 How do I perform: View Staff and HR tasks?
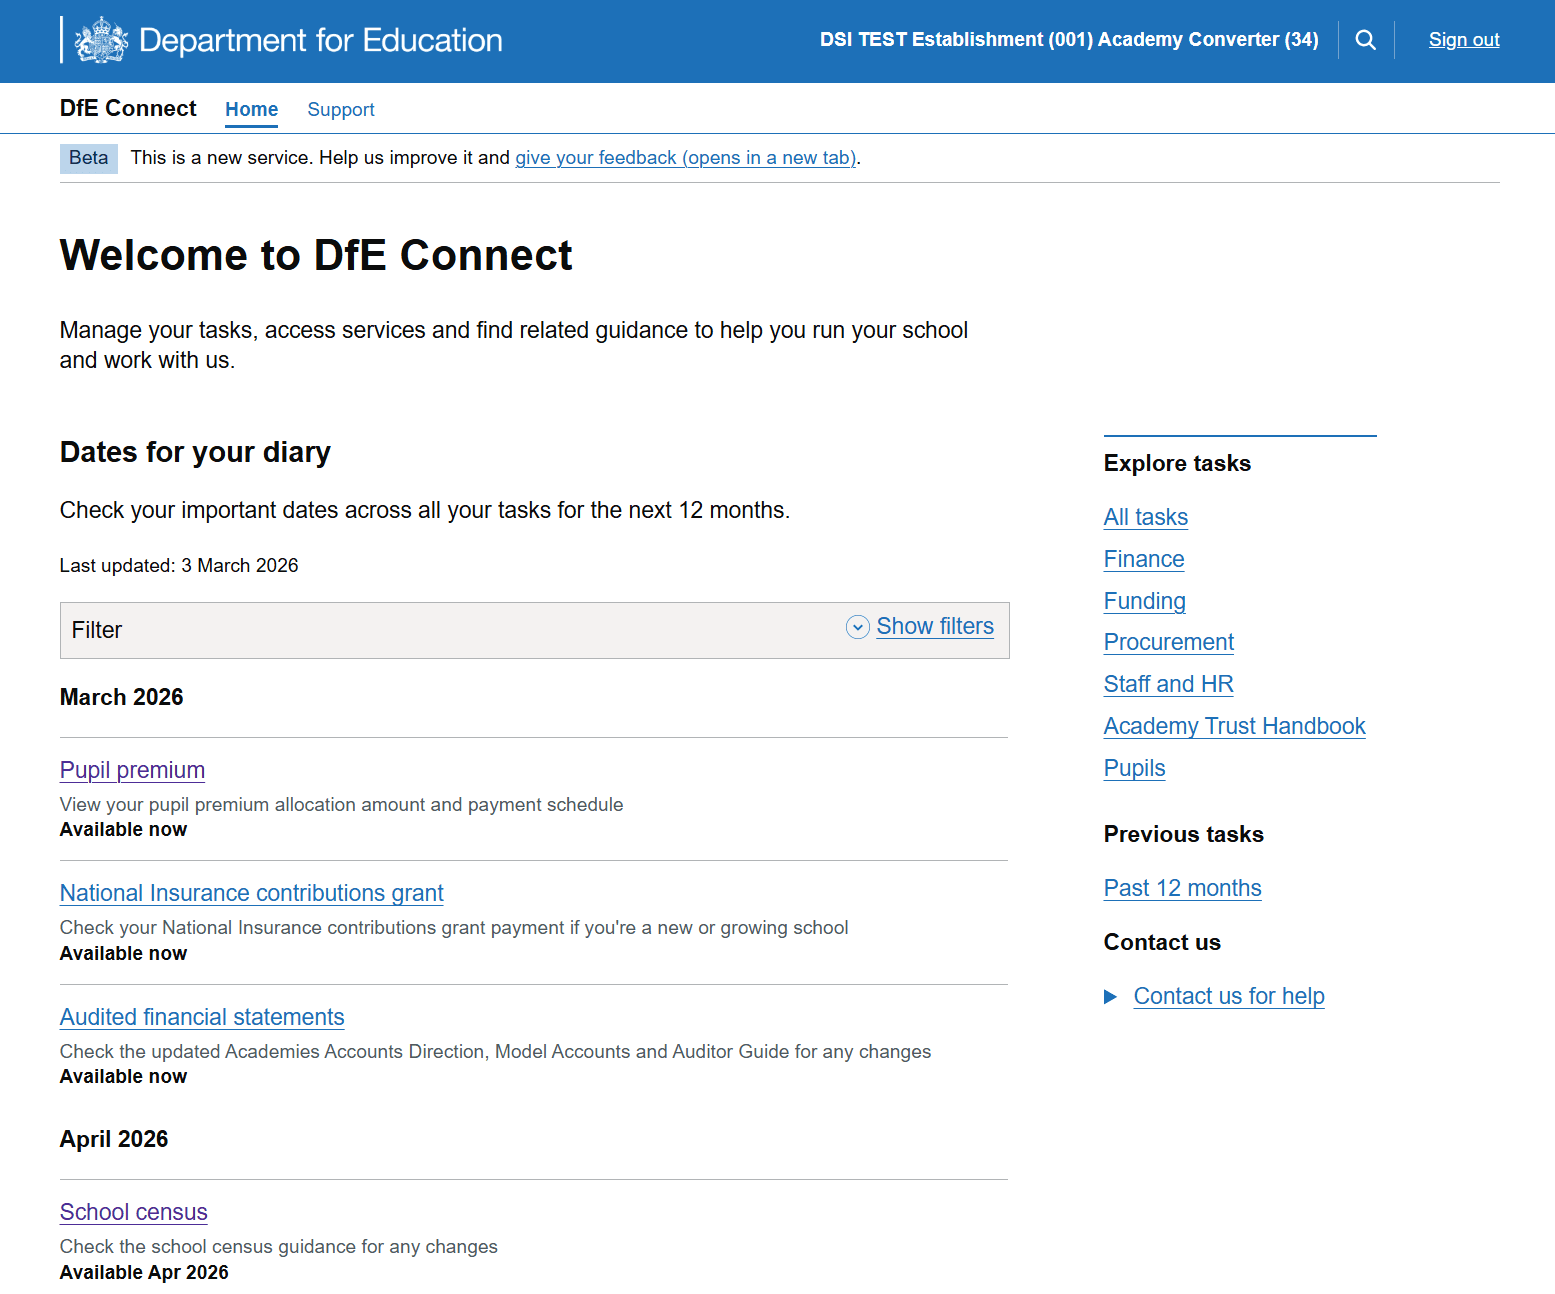tap(1168, 684)
